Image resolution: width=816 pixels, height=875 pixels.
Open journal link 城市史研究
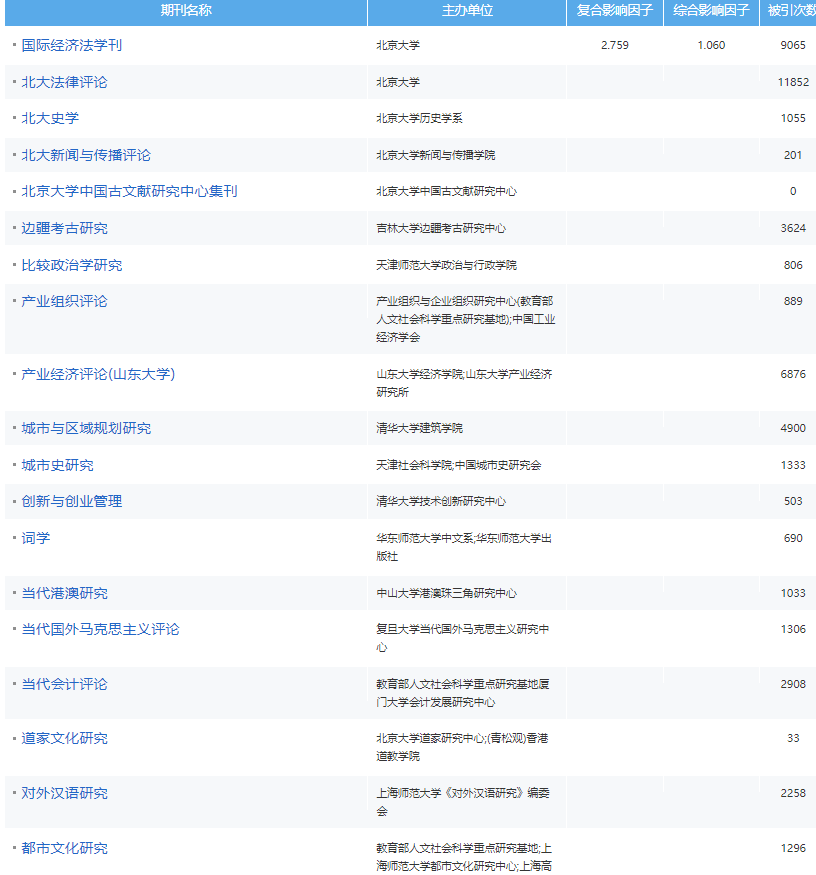click(x=57, y=465)
